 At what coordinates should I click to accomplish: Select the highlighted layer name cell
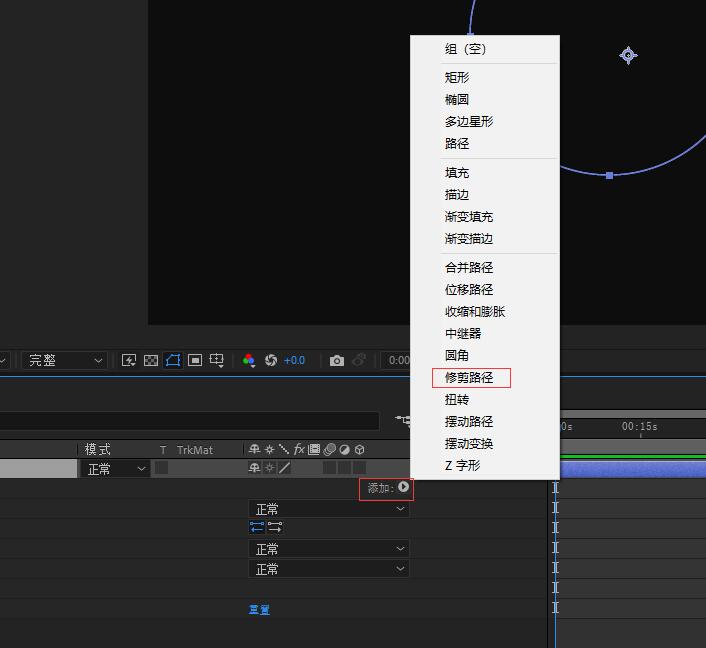[x=38, y=468]
